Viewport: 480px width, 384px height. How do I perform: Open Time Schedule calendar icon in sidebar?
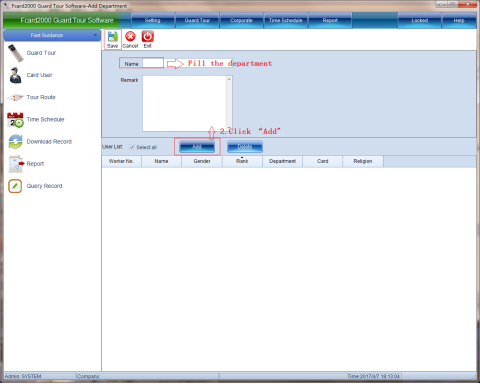(x=15, y=120)
